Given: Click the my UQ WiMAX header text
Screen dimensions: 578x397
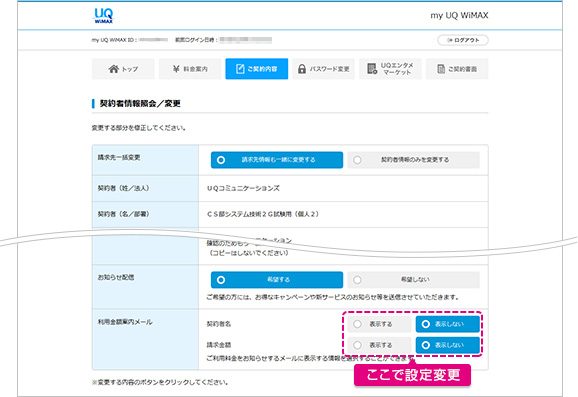Looking at the screenshot, I should coord(459,15).
